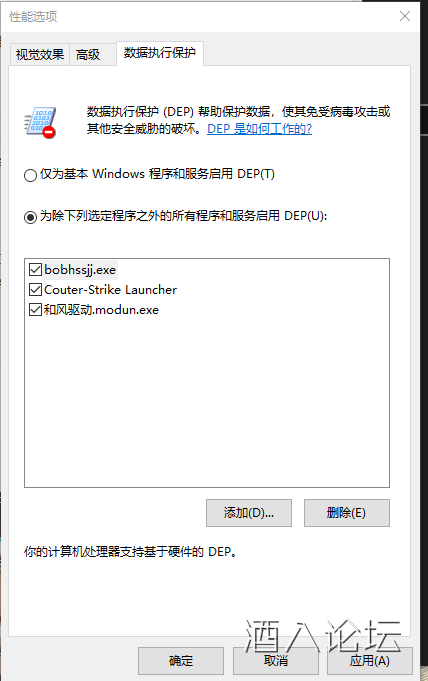Open the DEP 是如何工作的? link

259,129
